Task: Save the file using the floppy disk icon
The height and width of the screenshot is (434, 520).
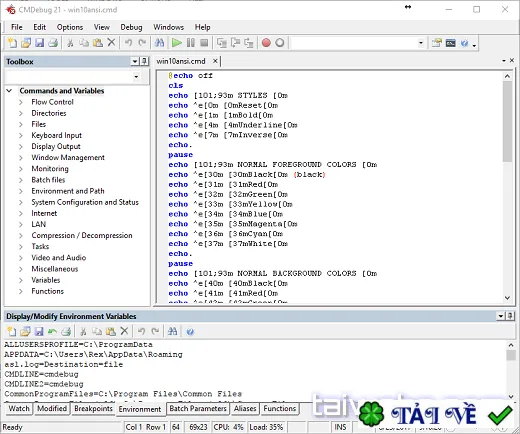Action: click(x=40, y=43)
